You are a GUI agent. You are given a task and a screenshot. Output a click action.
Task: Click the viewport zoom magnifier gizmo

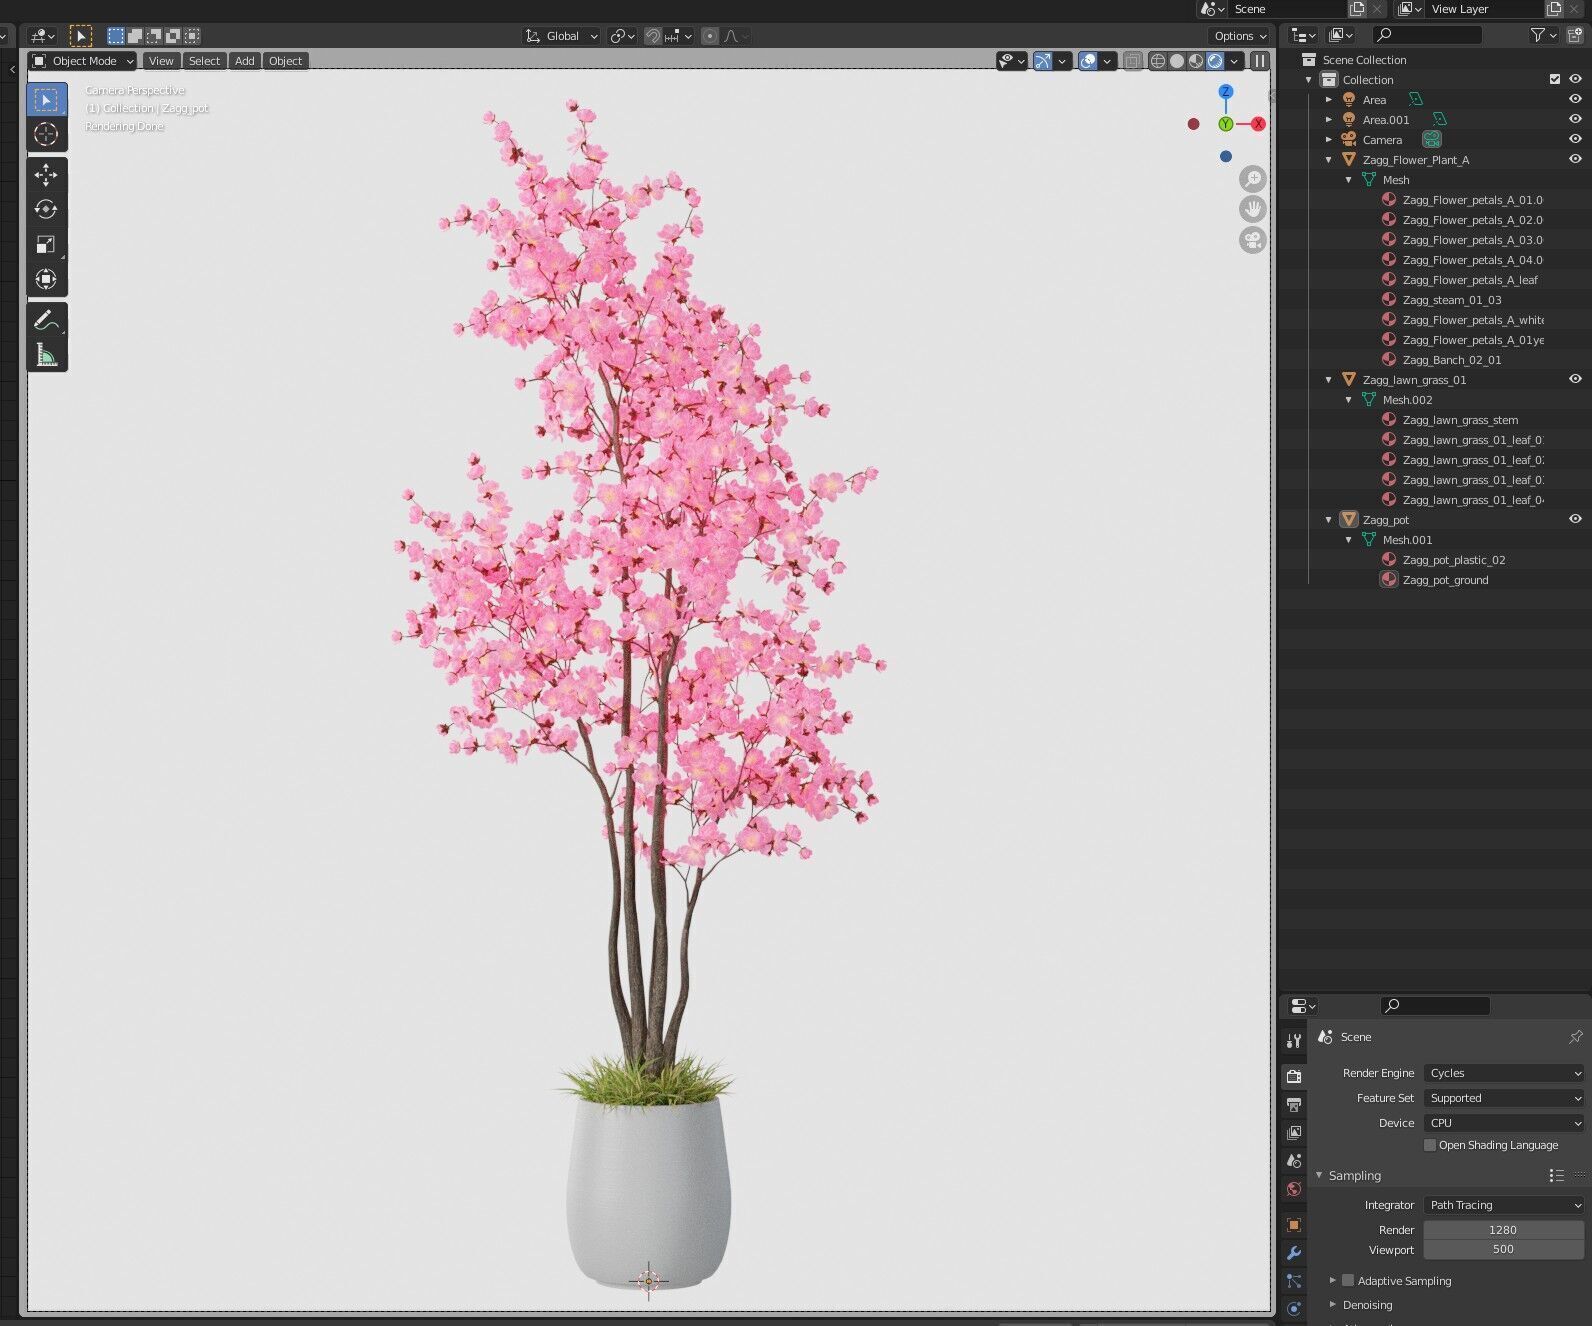pyautogui.click(x=1253, y=179)
